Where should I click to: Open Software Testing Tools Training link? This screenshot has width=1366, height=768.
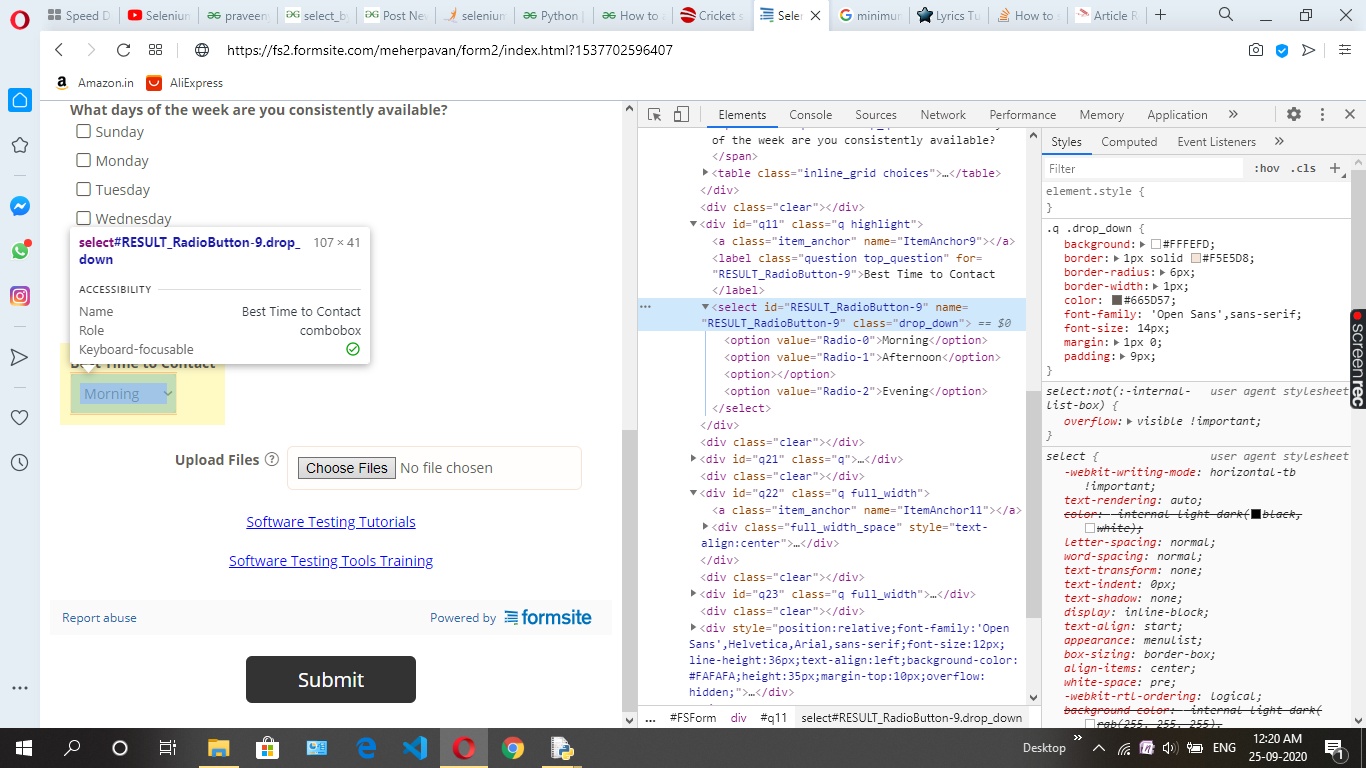331,561
